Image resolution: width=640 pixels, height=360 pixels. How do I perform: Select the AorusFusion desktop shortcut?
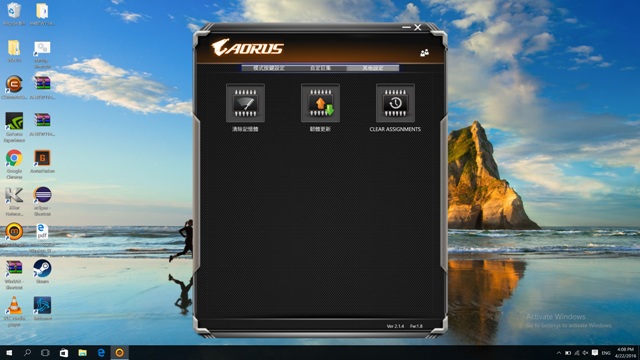[x=42, y=162]
